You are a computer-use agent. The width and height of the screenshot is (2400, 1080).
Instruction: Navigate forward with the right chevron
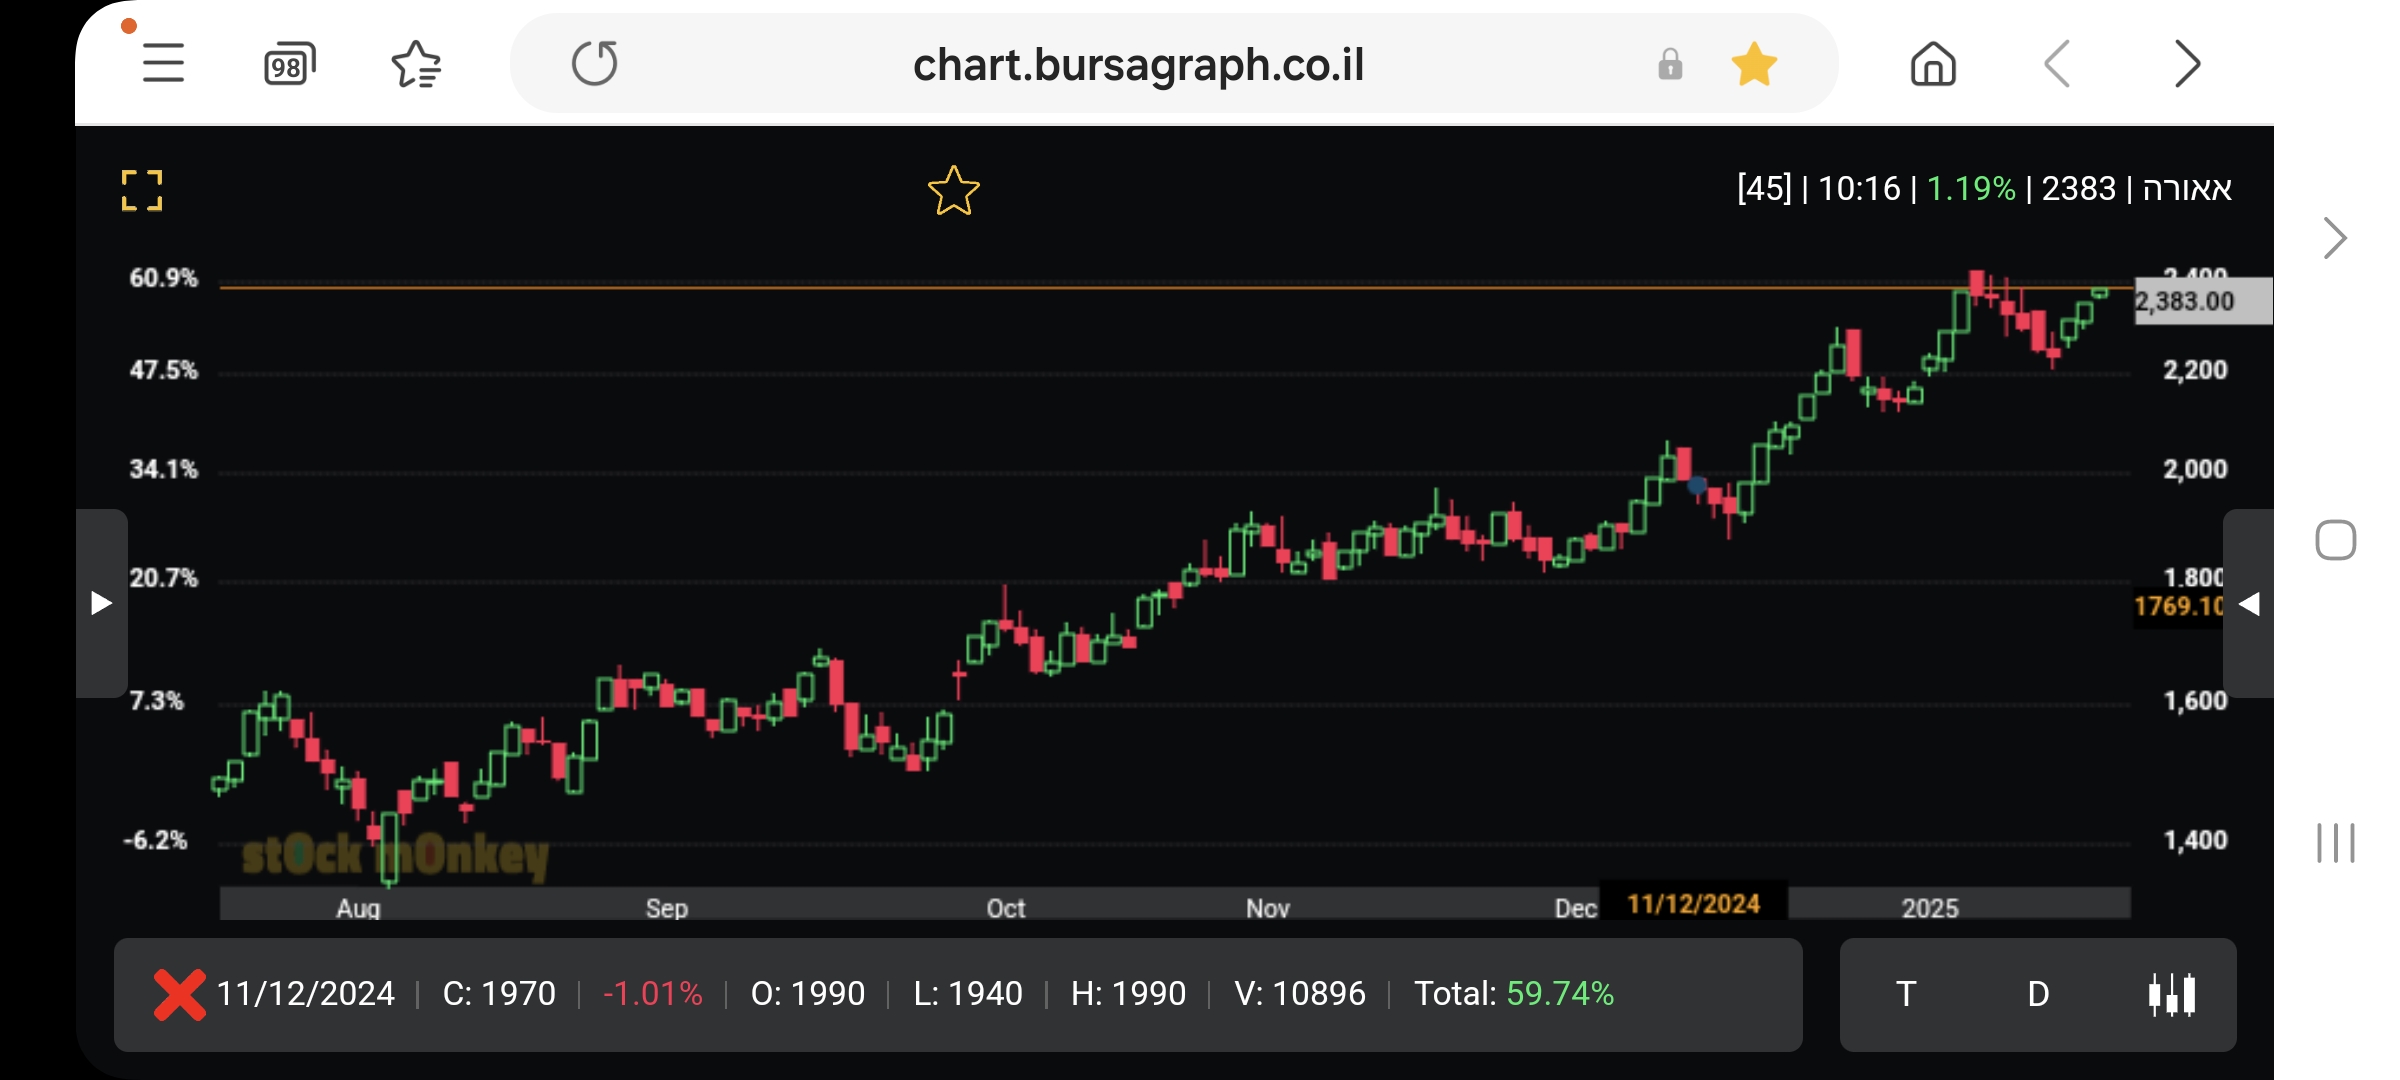pos(2187,65)
